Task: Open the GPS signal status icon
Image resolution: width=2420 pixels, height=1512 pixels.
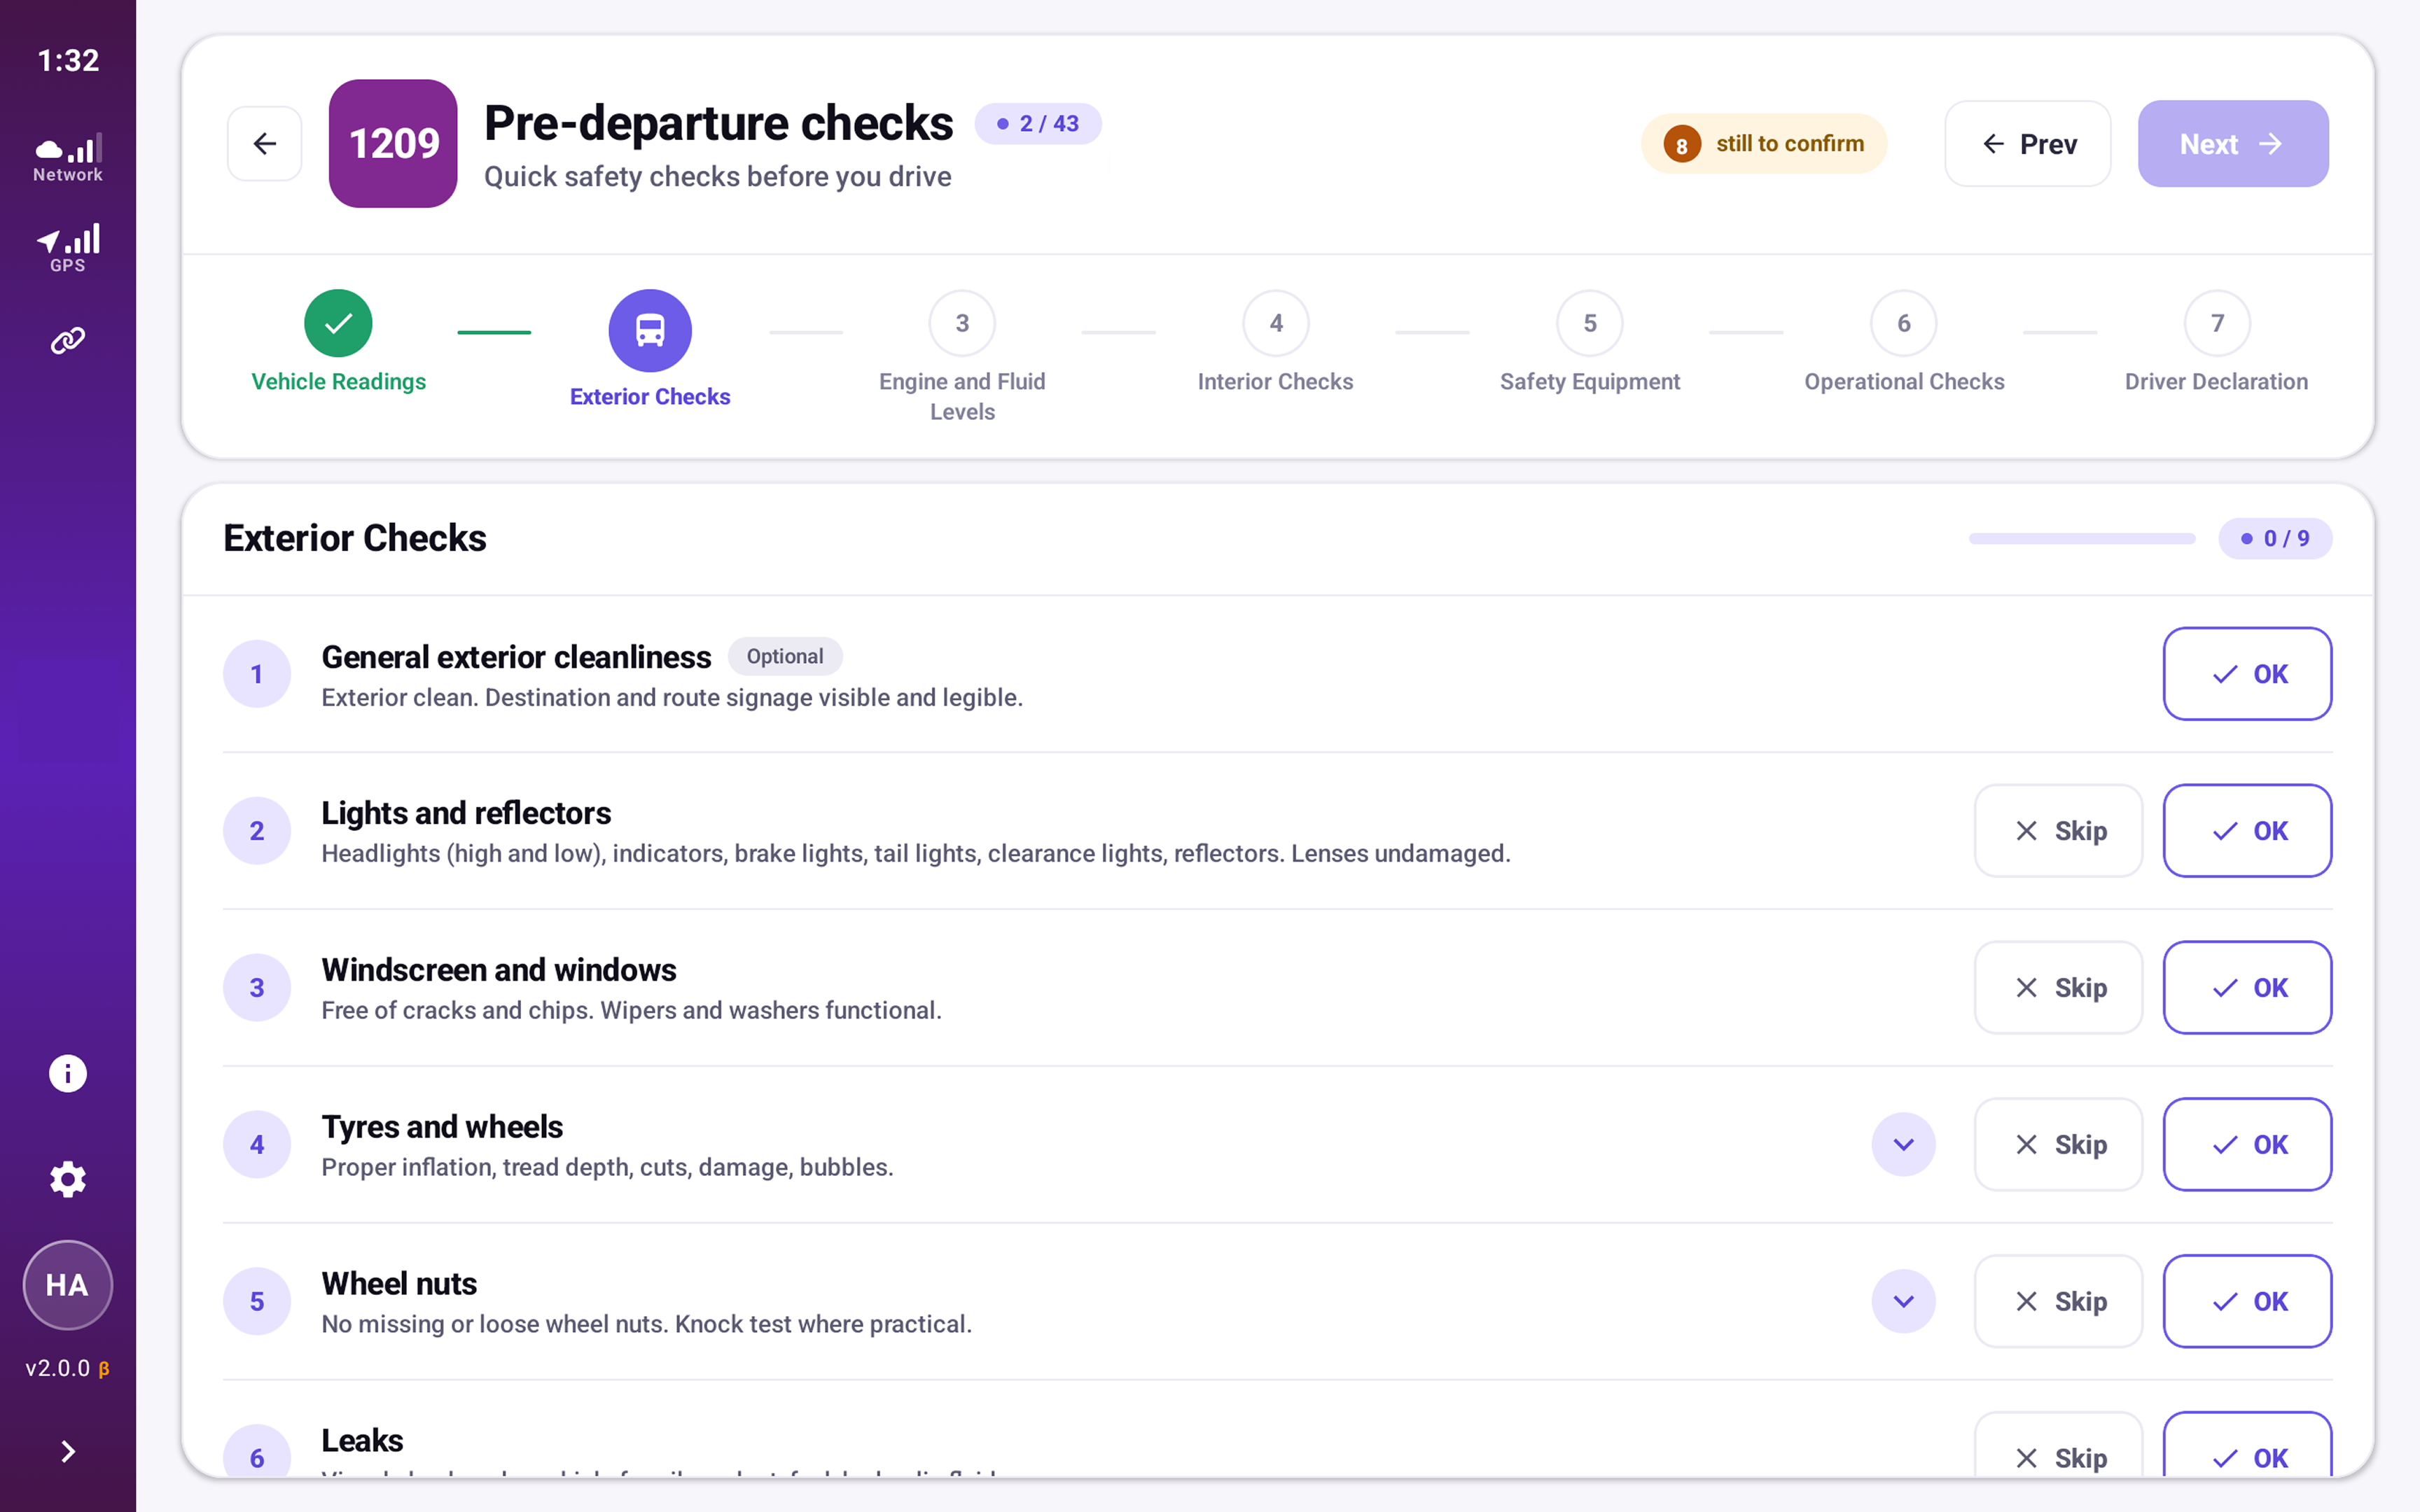Action: [68, 247]
